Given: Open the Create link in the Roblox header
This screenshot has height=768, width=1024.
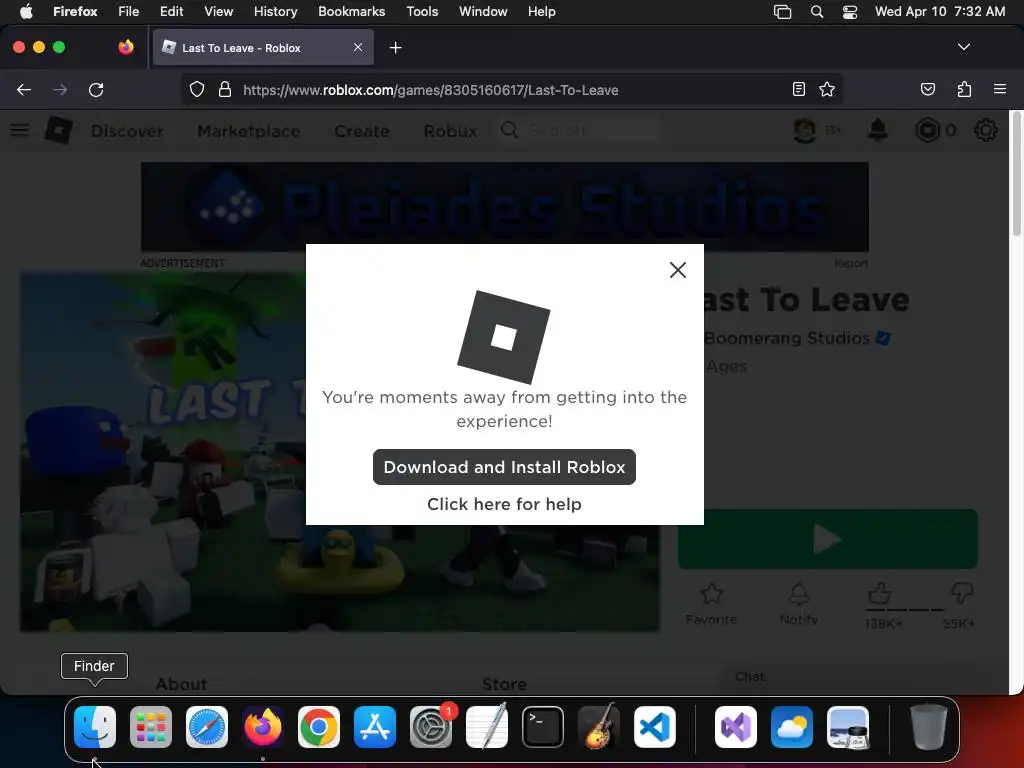Looking at the screenshot, I should (x=362, y=131).
